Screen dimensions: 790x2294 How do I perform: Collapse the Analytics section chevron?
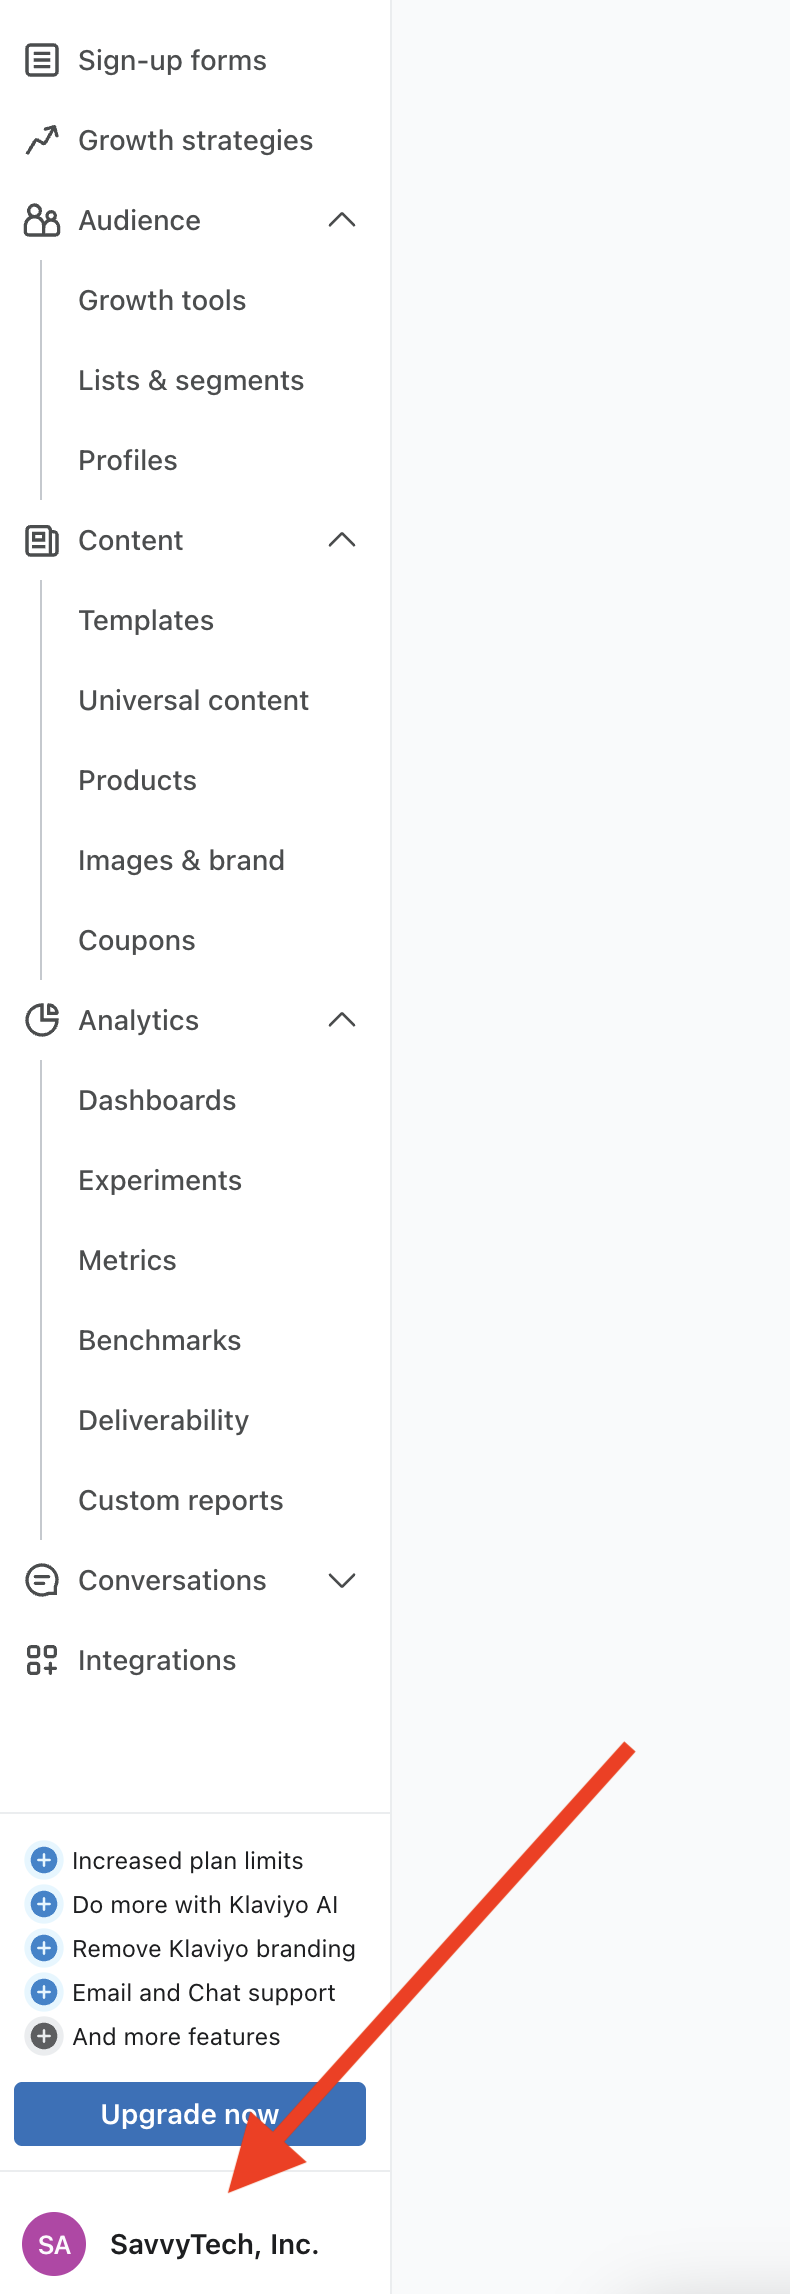(342, 1020)
